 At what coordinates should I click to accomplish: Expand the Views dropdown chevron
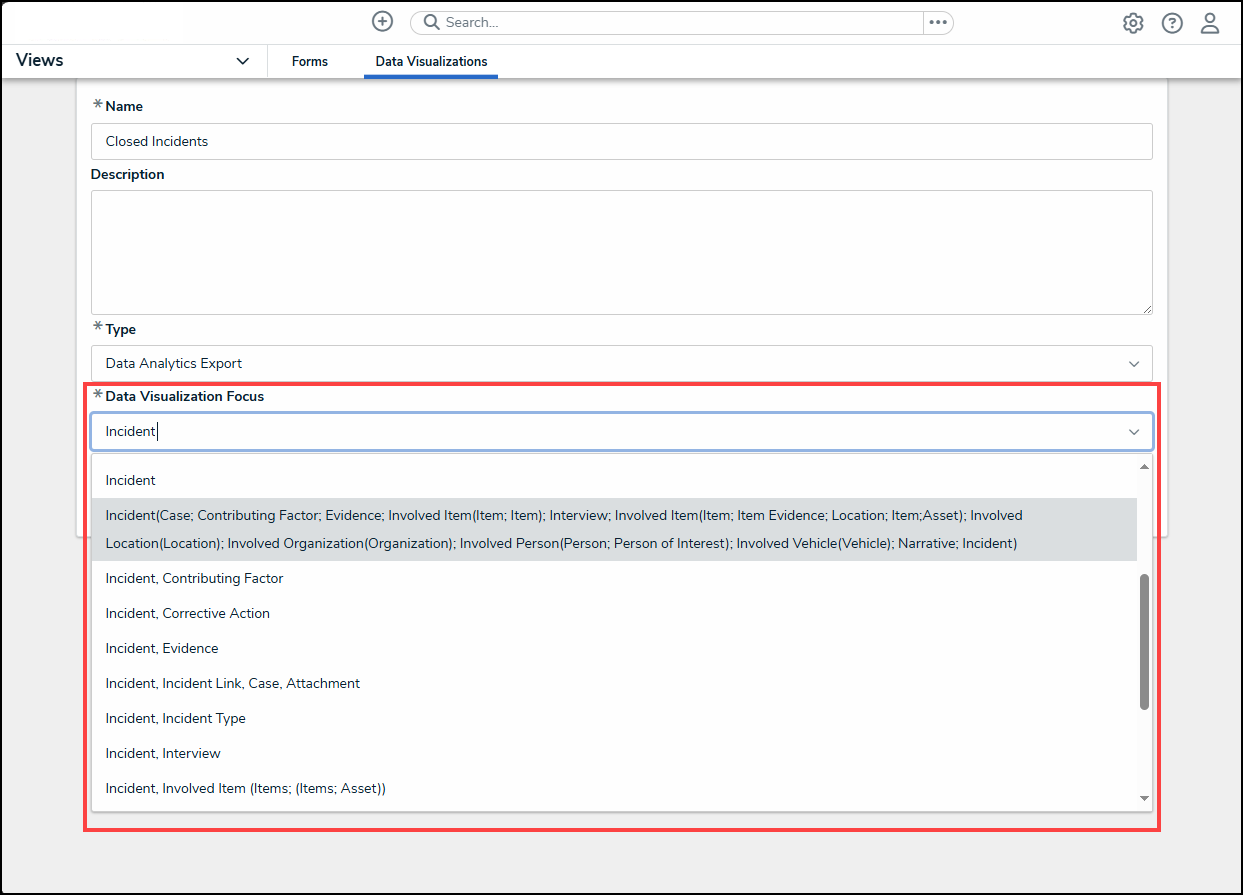(242, 61)
